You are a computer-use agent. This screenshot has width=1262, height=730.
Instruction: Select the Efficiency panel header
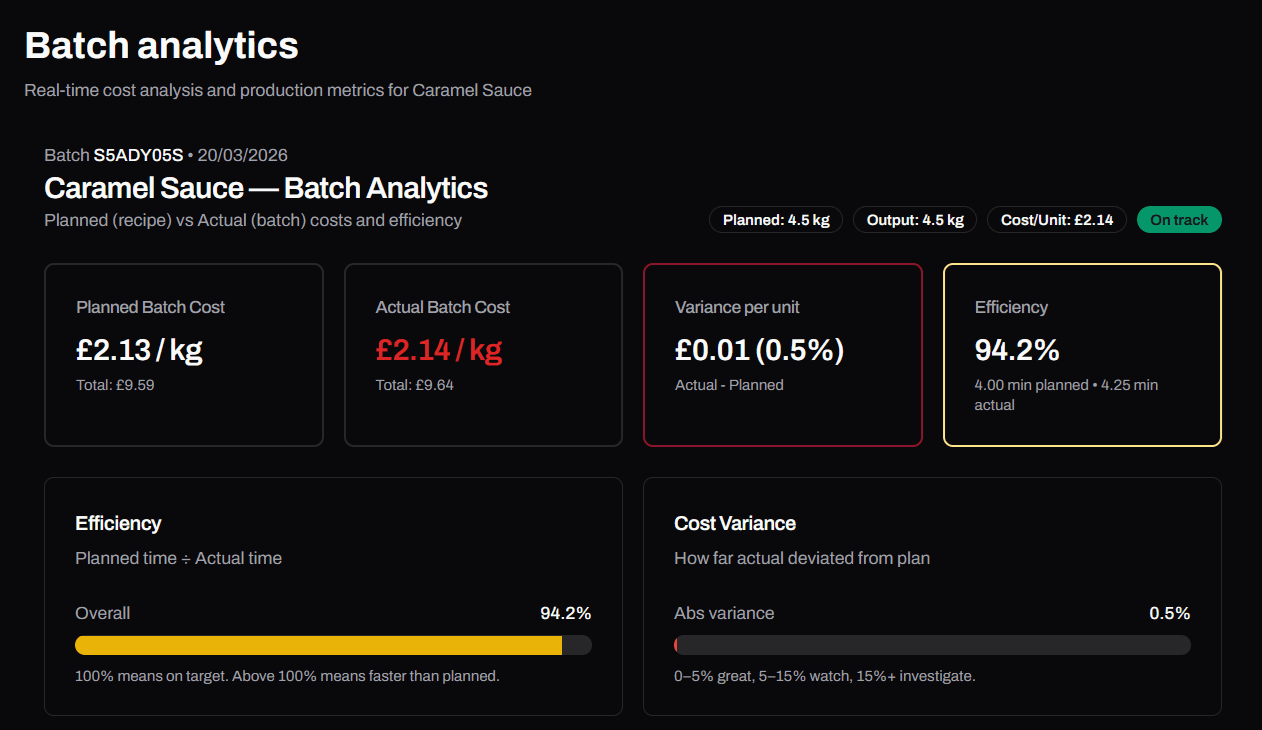pyautogui.click(x=118, y=523)
